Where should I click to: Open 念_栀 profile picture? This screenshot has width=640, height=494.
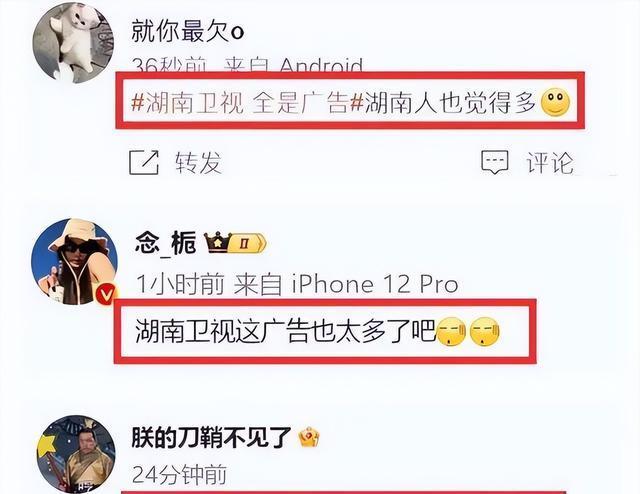pyautogui.click(x=74, y=261)
